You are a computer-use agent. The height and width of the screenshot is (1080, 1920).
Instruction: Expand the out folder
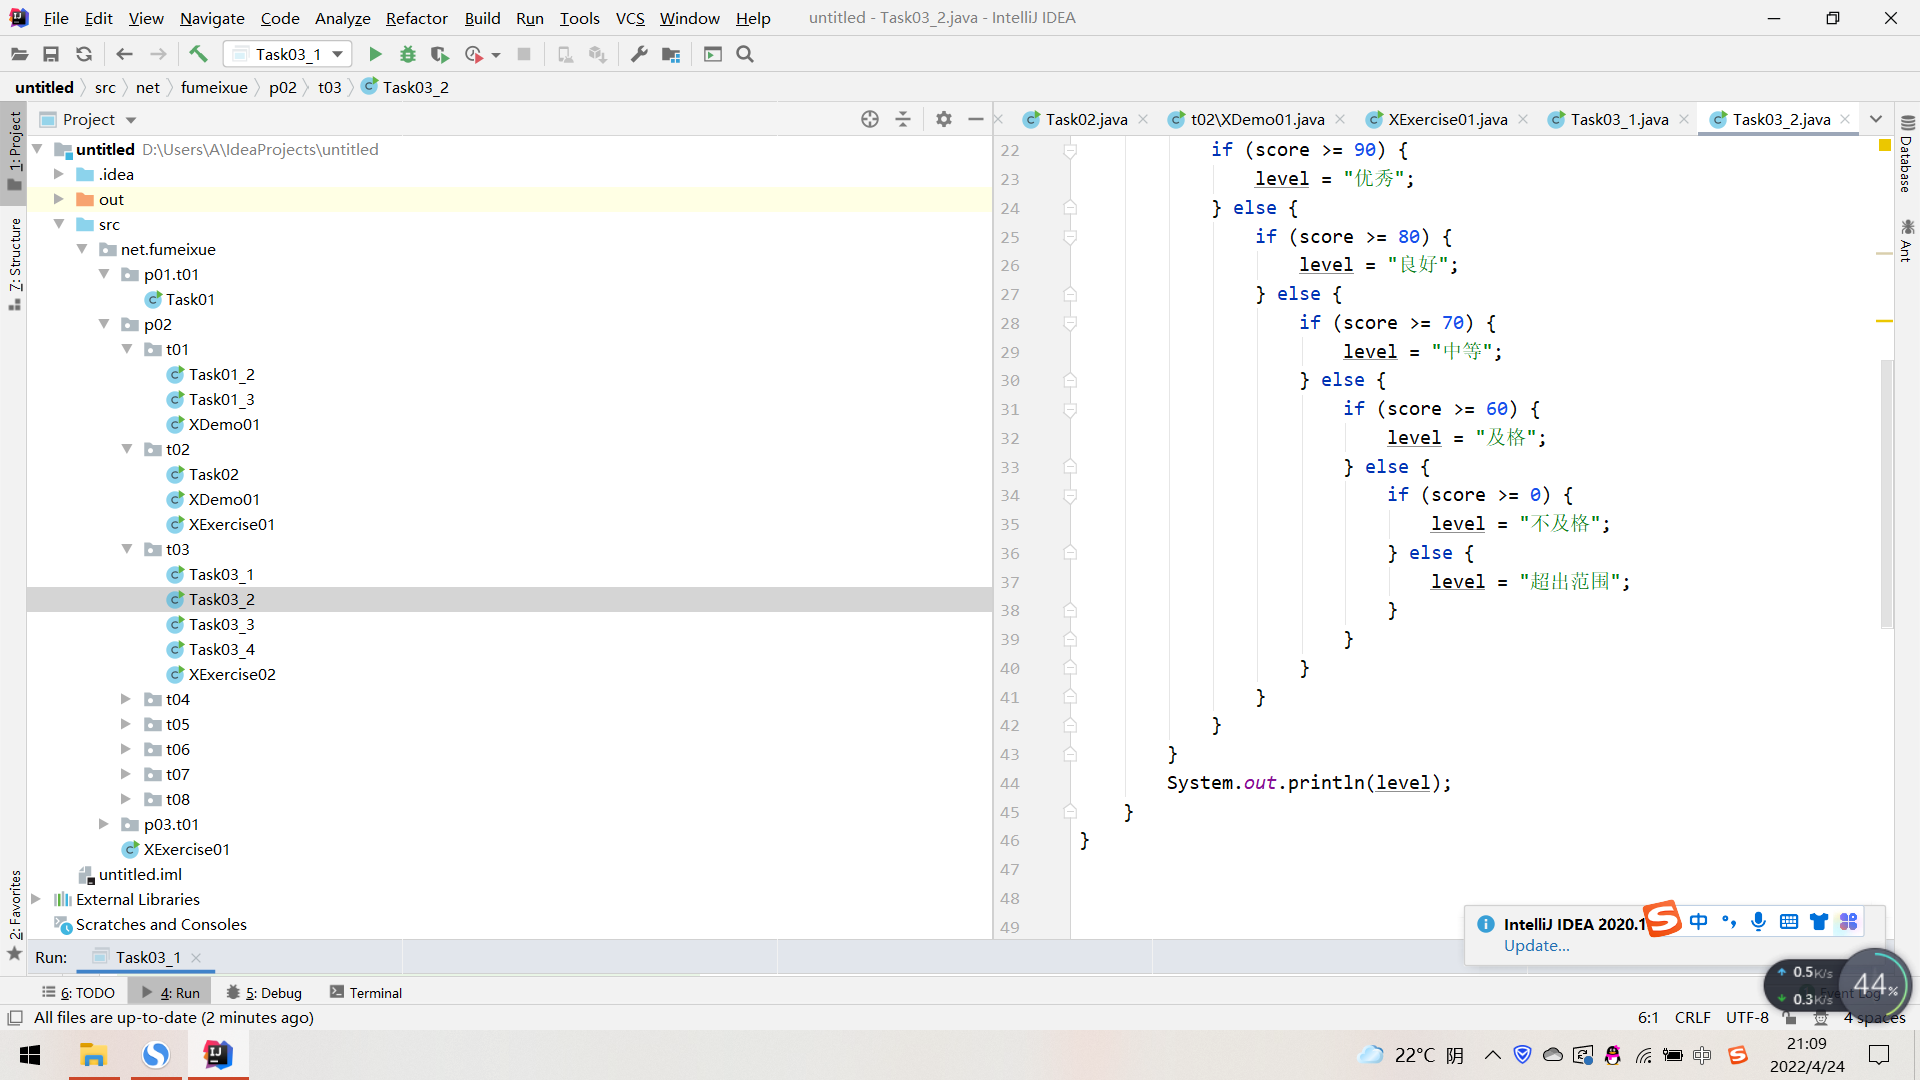pyautogui.click(x=59, y=199)
